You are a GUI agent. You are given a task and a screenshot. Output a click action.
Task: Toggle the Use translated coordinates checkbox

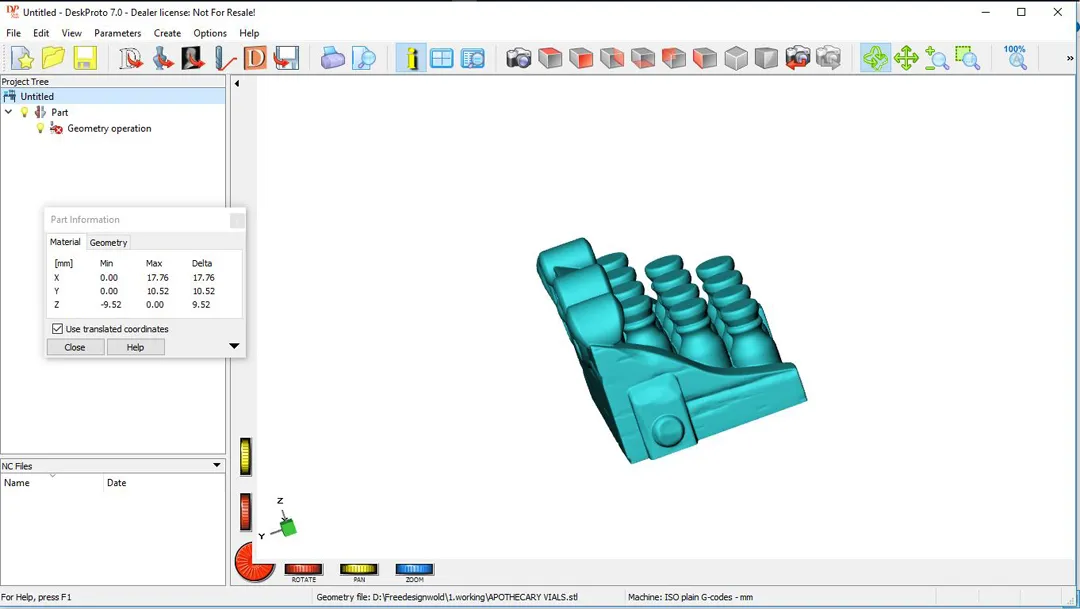click(58, 329)
